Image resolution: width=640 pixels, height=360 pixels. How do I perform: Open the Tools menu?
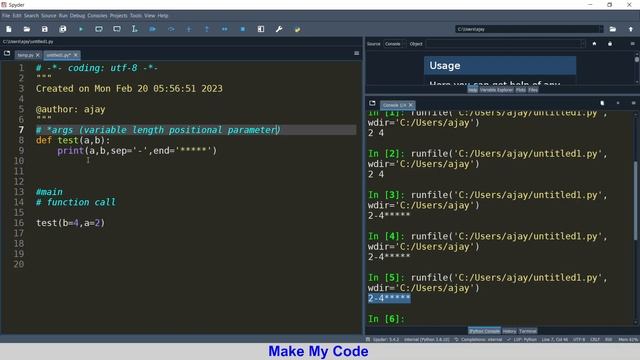[136, 16]
